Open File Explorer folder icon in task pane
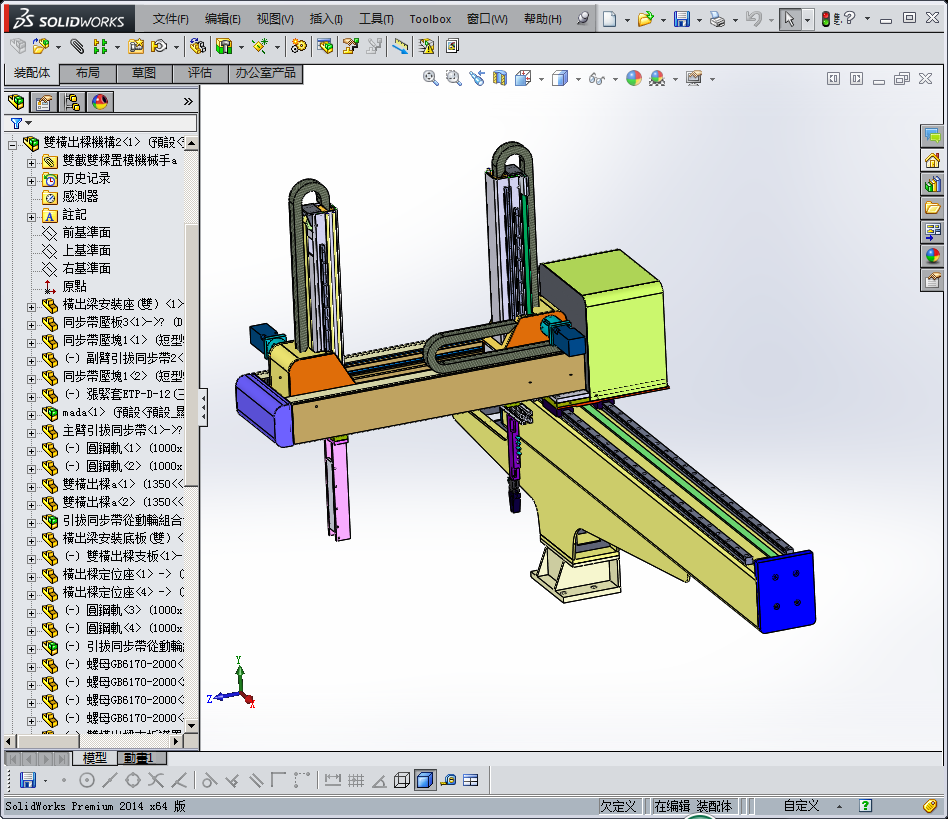Viewport: 948px width, 819px height. click(x=932, y=208)
